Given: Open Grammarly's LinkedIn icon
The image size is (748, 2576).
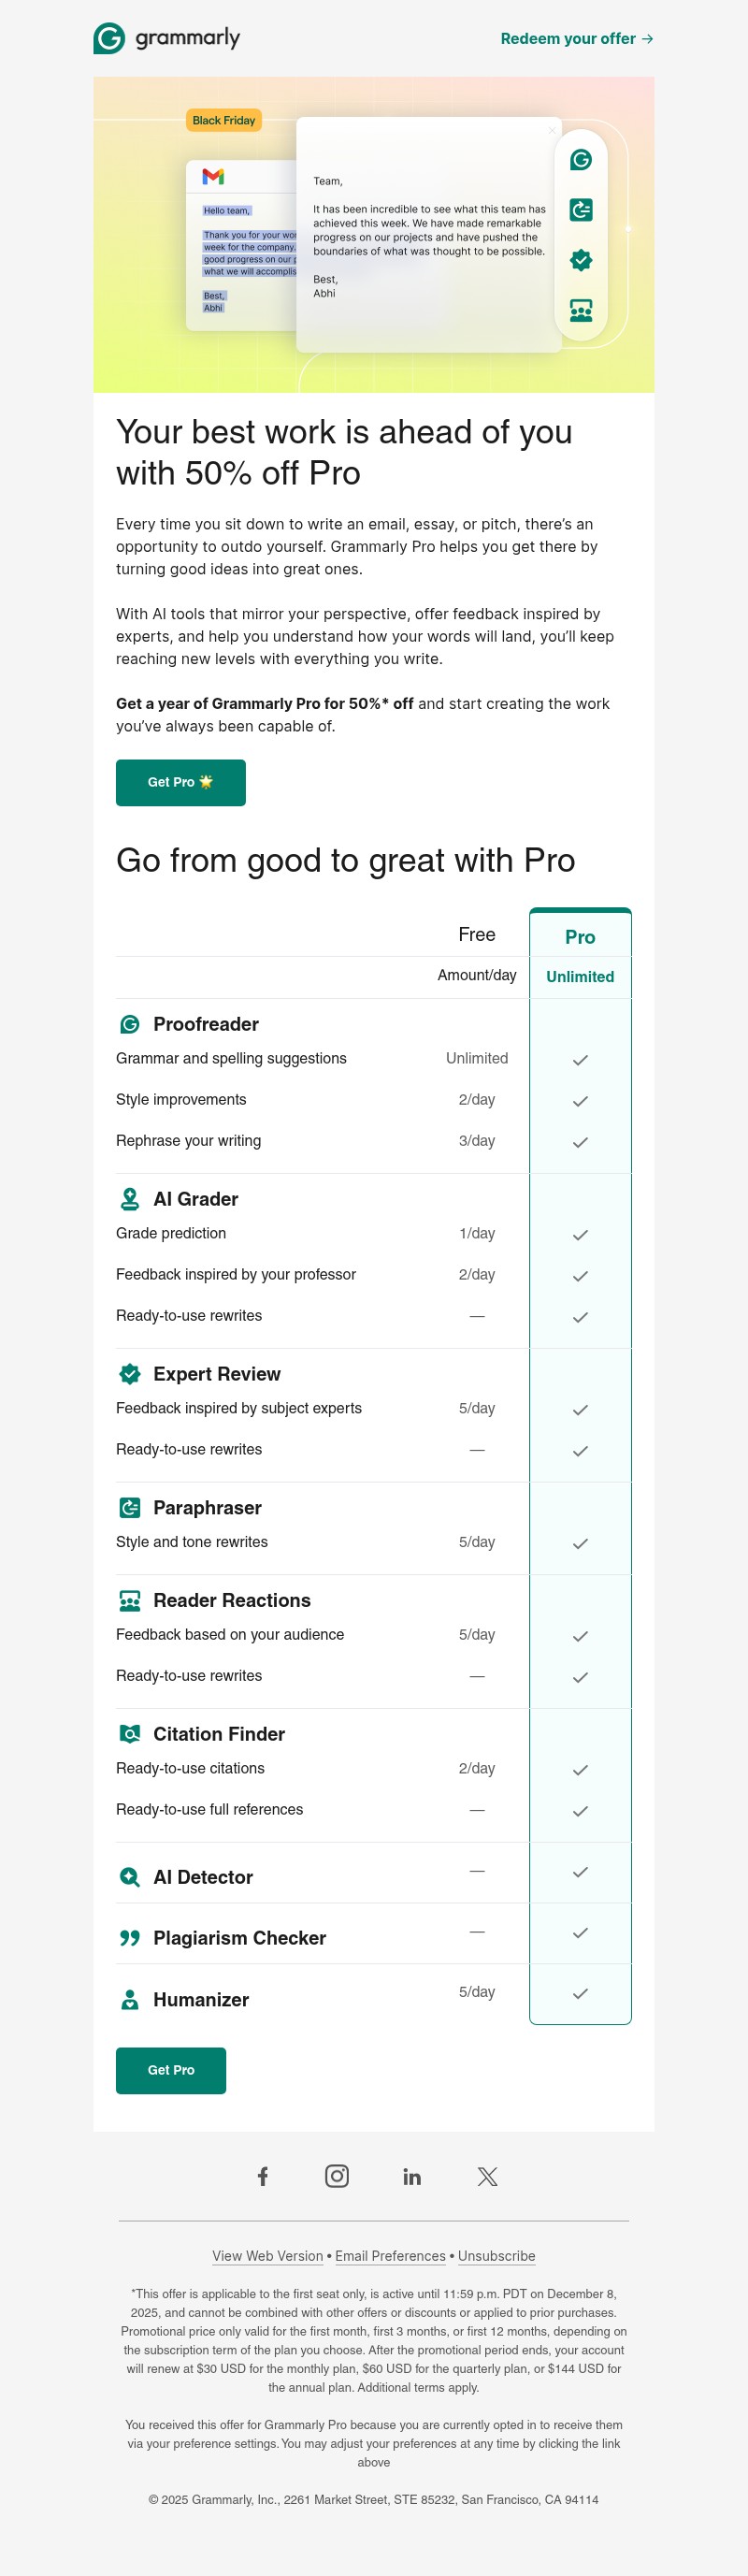Looking at the screenshot, I should 411,2176.
